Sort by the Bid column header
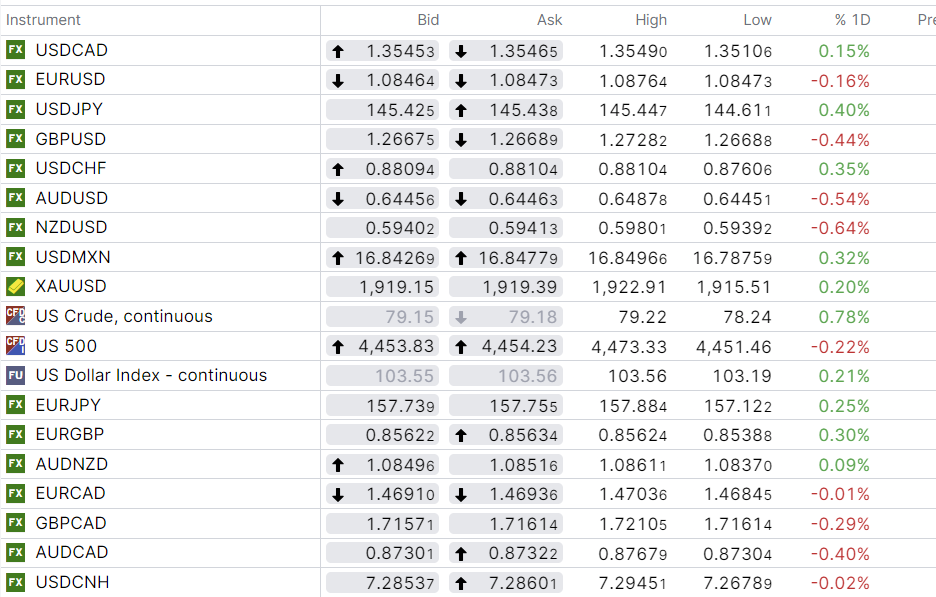936x597 pixels. tap(427, 20)
